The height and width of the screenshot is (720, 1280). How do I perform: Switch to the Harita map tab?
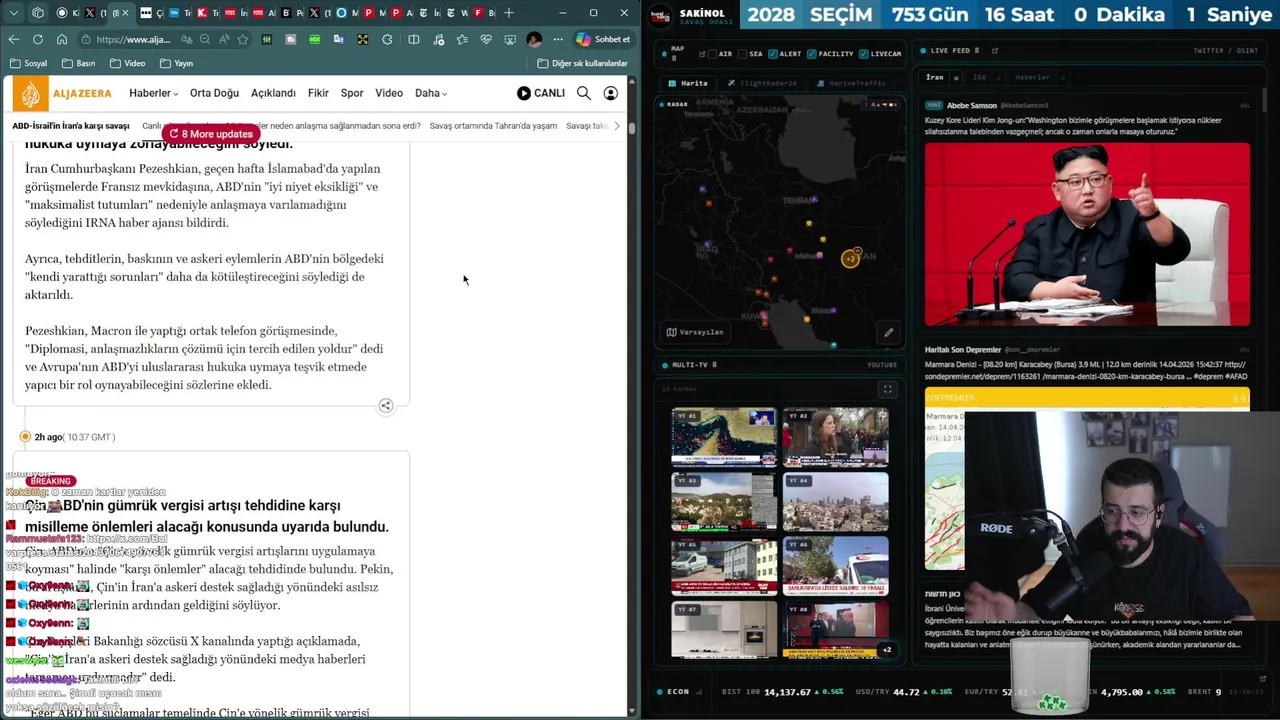(689, 83)
